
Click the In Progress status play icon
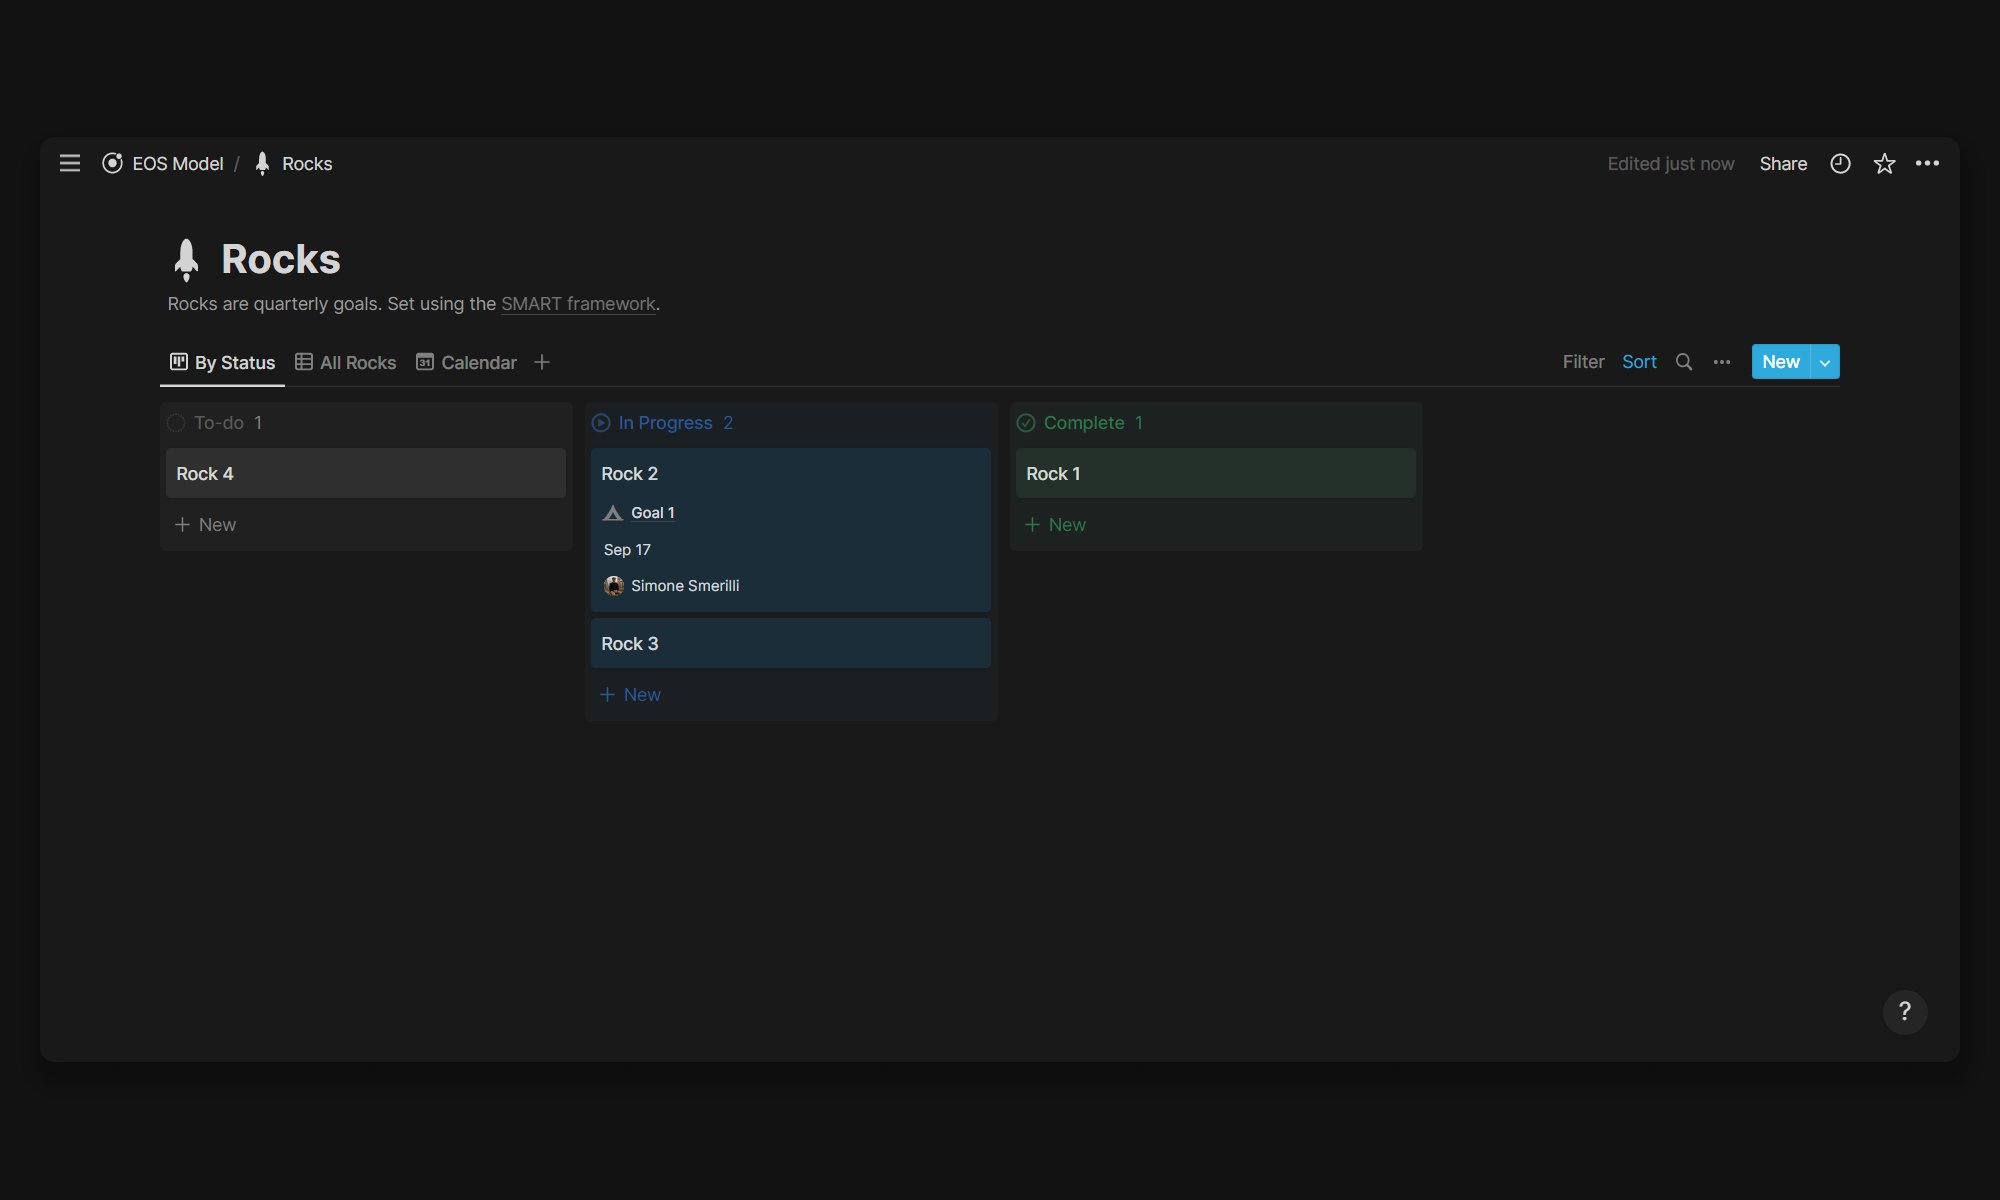[x=601, y=423]
